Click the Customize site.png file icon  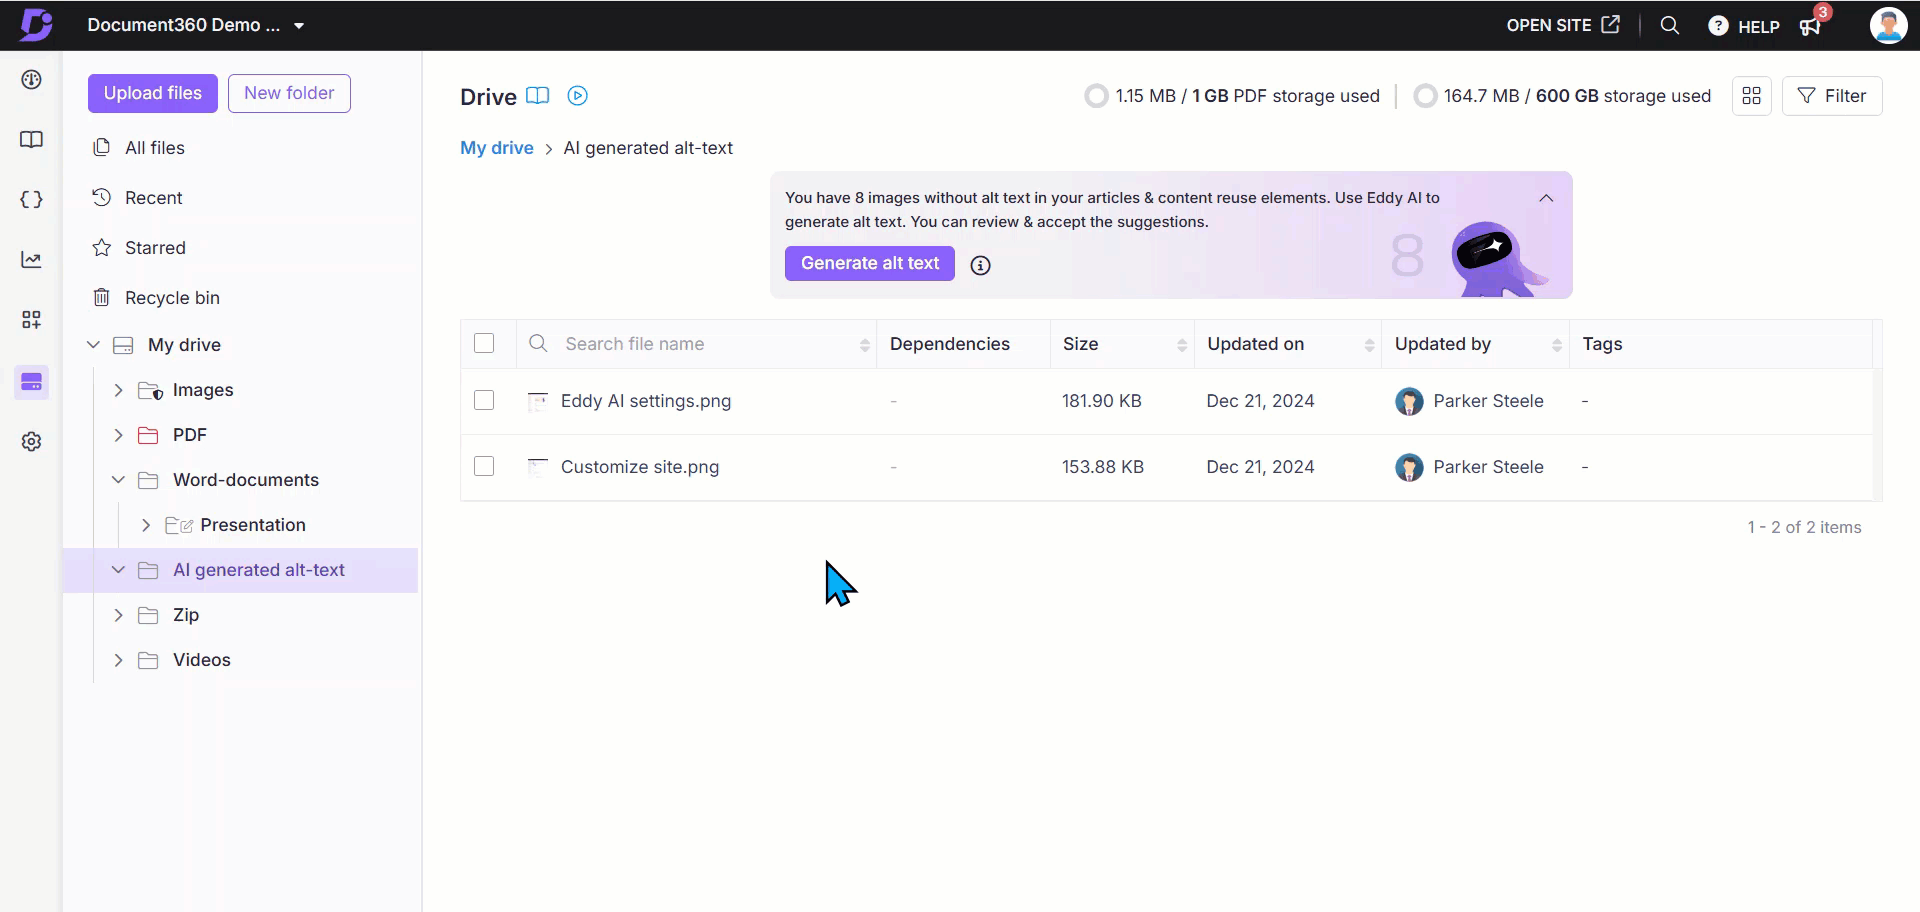pyautogui.click(x=537, y=467)
